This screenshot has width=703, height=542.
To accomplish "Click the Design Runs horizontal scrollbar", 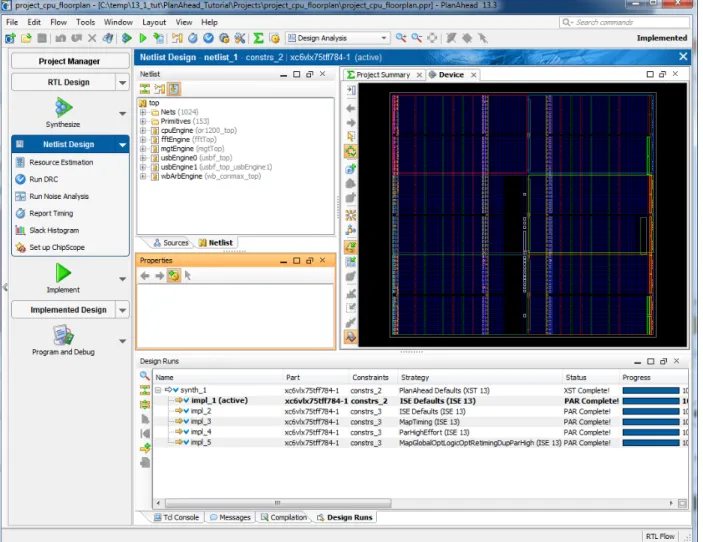I will point(278,503).
